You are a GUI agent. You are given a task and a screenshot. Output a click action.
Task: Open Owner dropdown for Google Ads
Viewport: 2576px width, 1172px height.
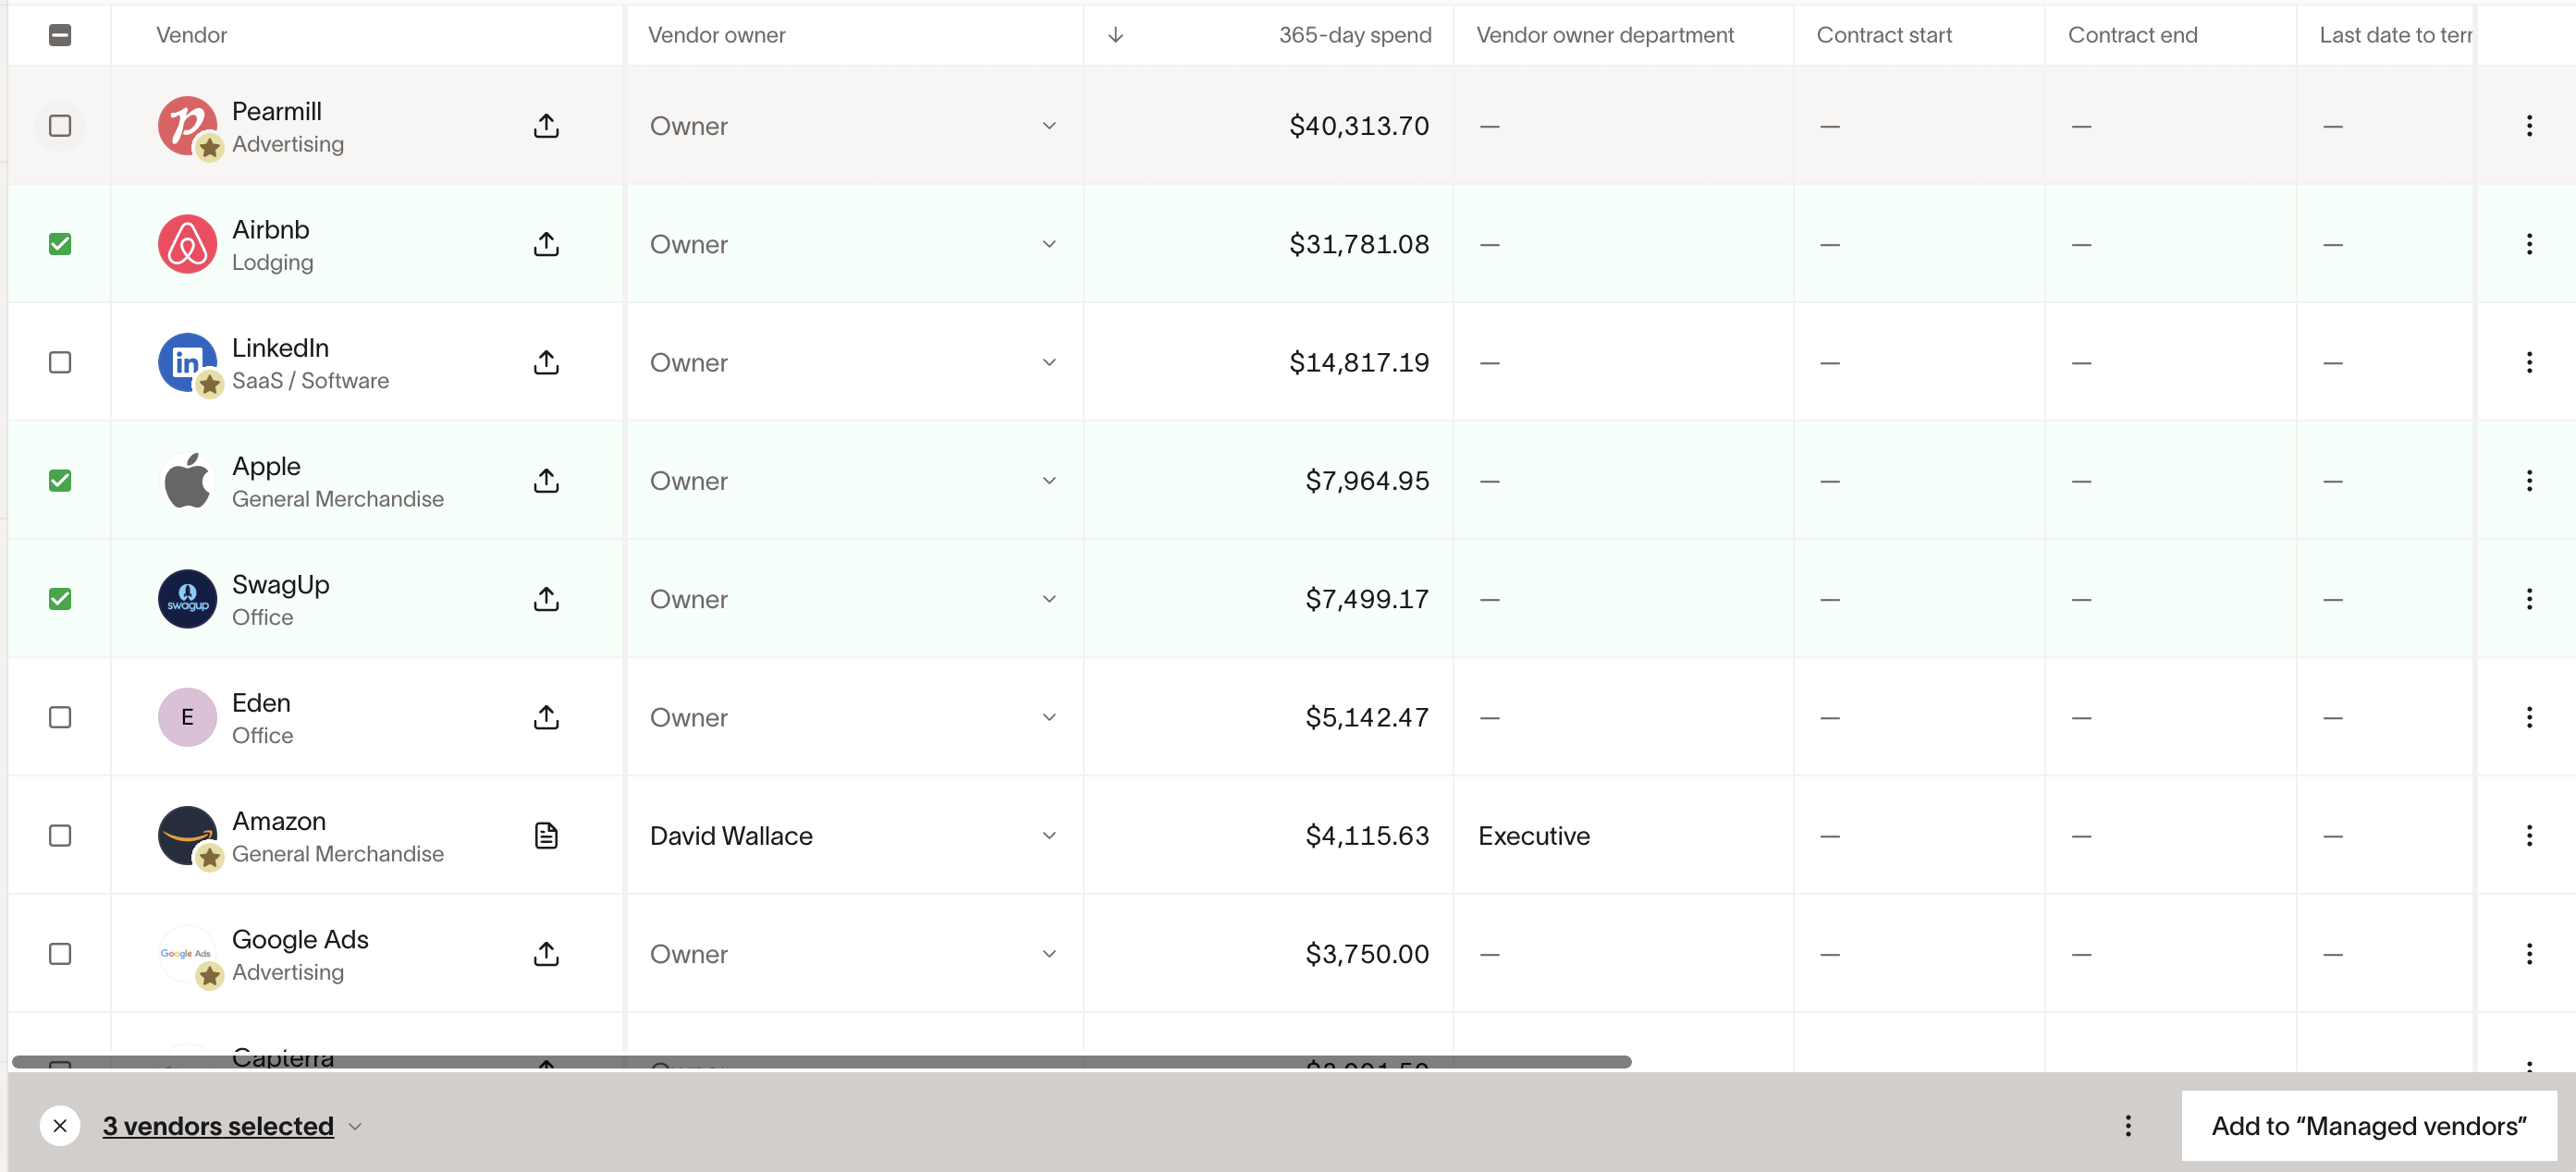click(x=854, y=954)
